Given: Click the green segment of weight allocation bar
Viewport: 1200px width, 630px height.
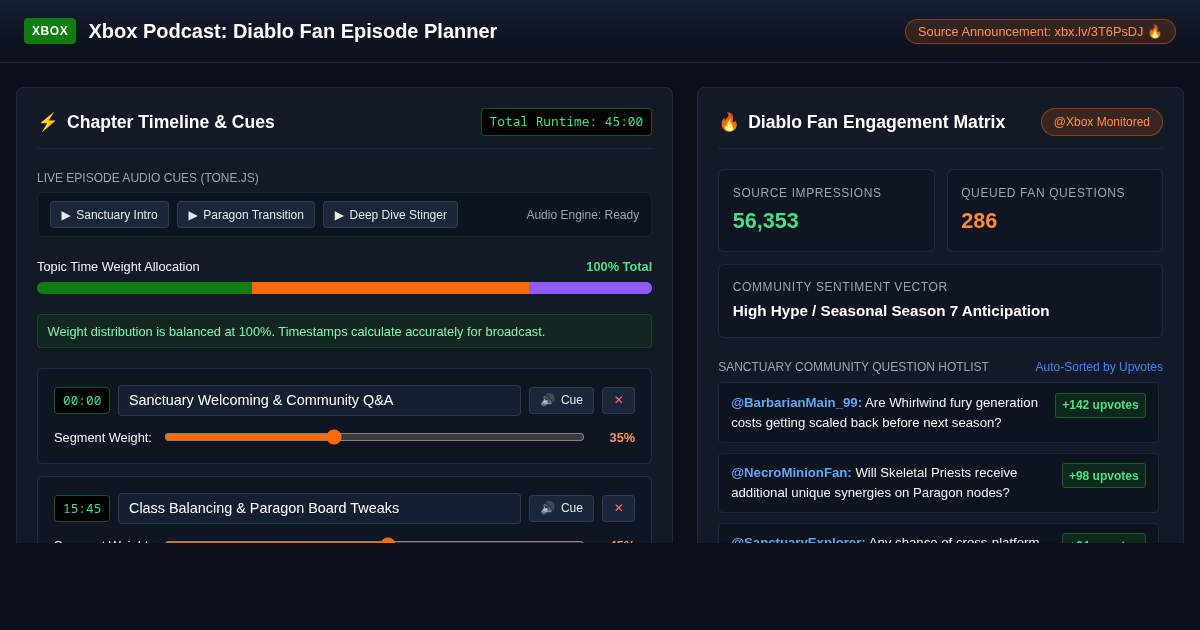Looking at the screenshot, I should [x=144, y=288].
